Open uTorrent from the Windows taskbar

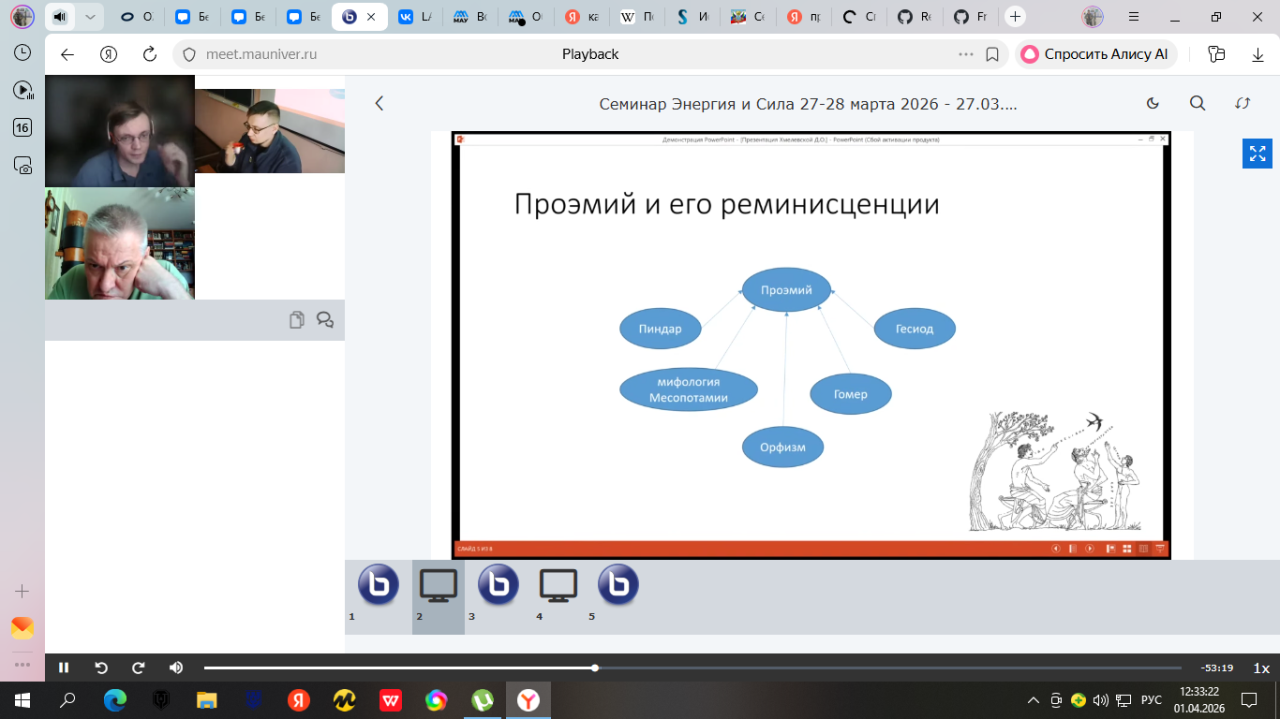(482, 700)
